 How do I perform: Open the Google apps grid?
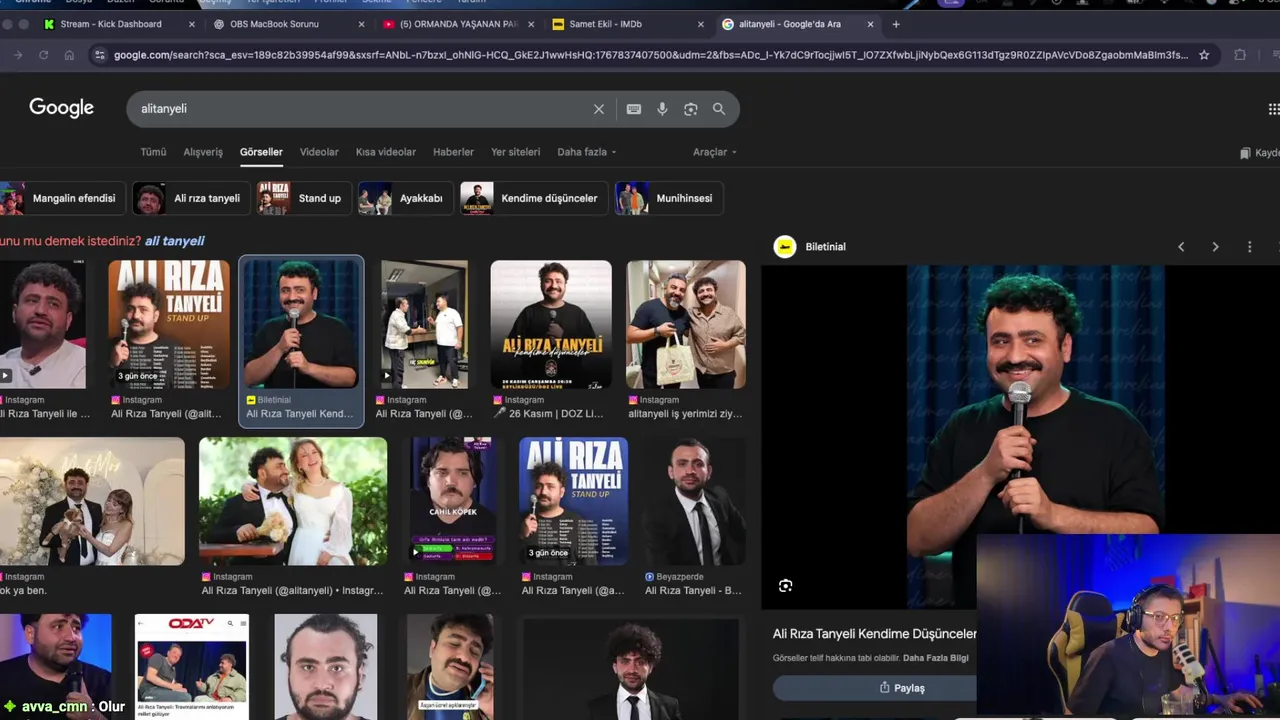[x=1273, y=109]
